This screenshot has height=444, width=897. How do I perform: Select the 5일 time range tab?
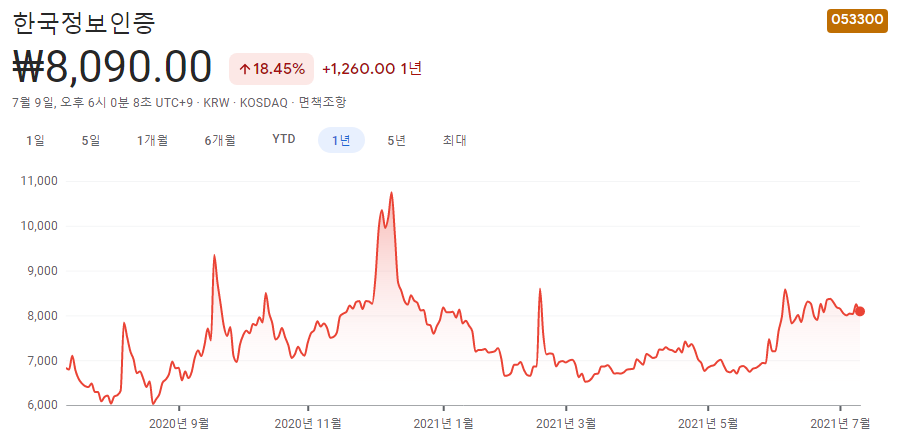[91, 140]
